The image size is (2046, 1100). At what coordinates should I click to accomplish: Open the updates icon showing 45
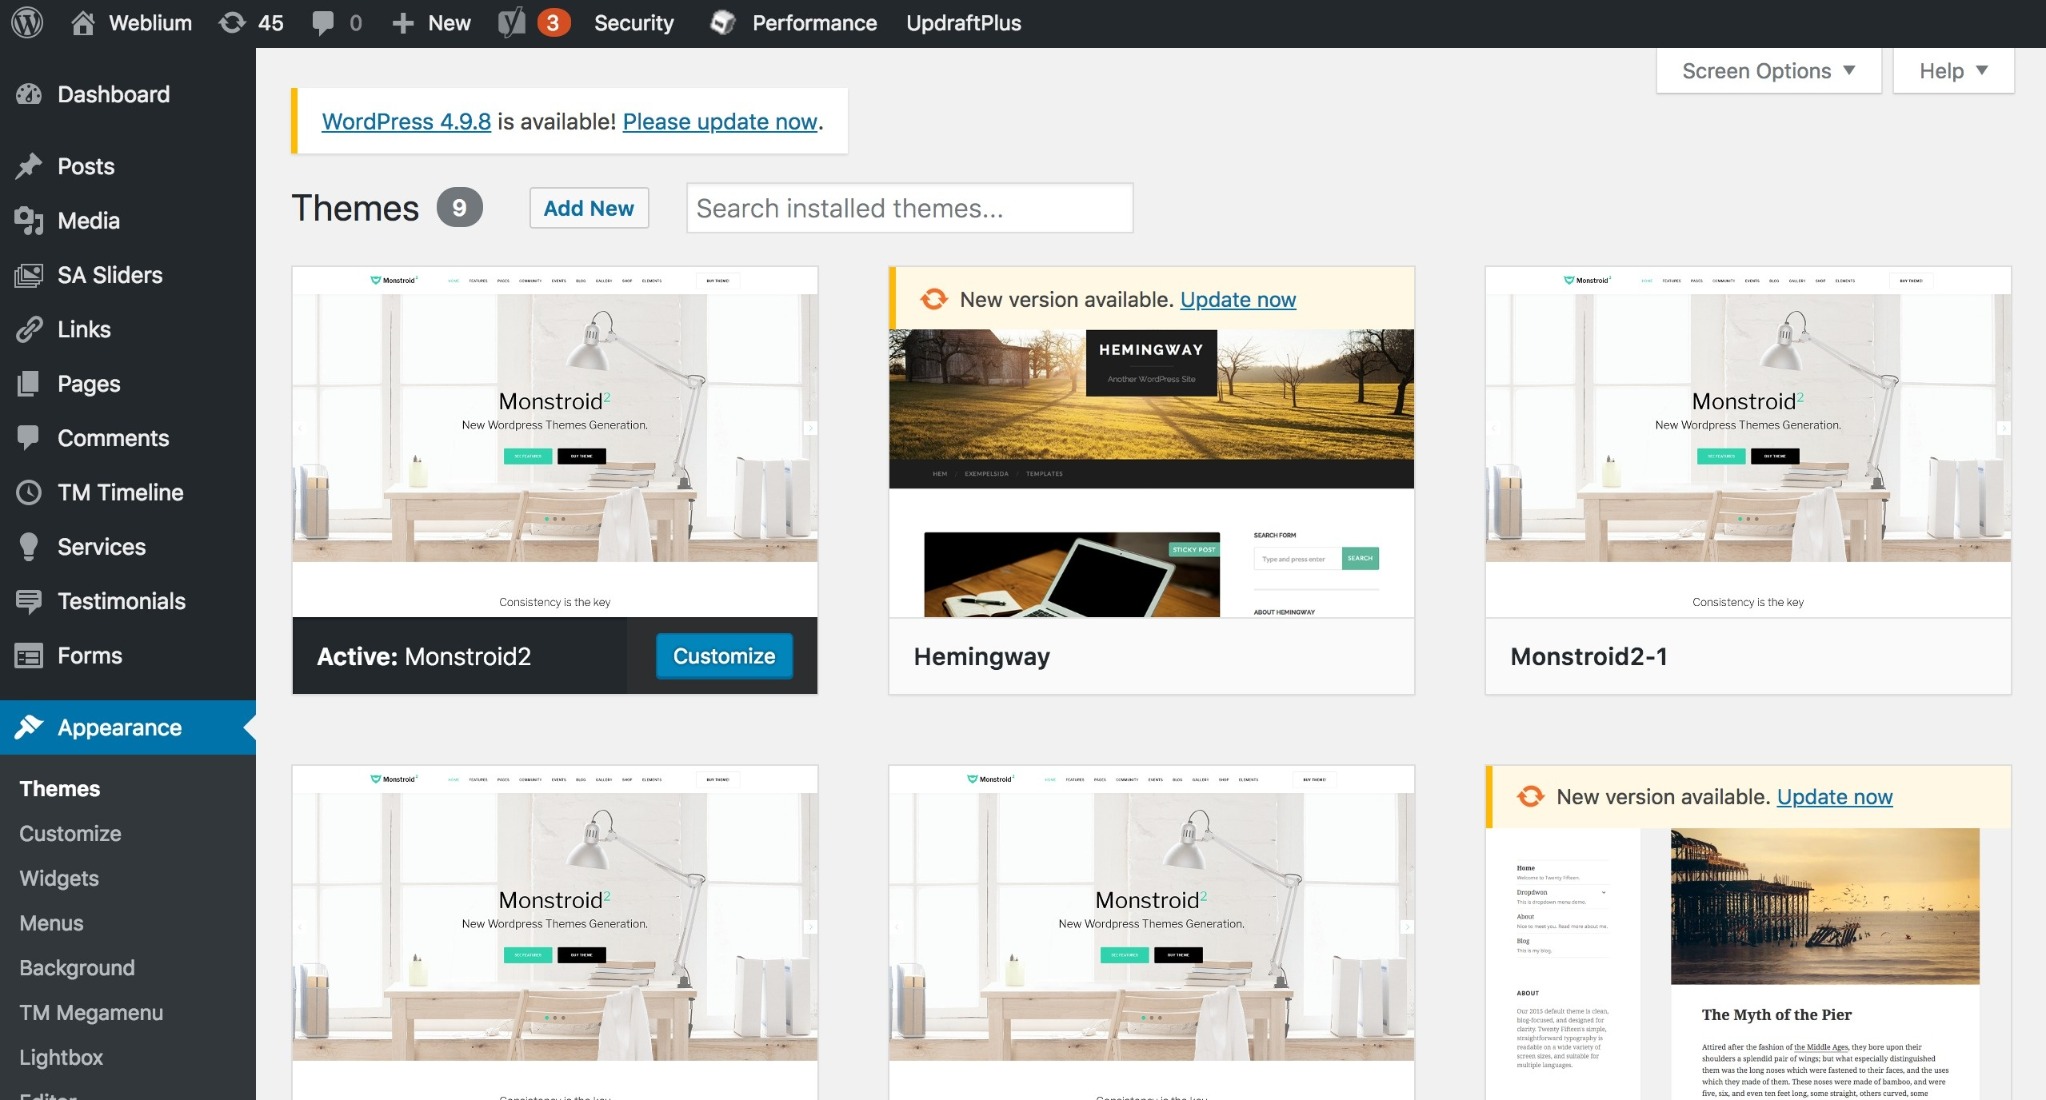(232, 22)
